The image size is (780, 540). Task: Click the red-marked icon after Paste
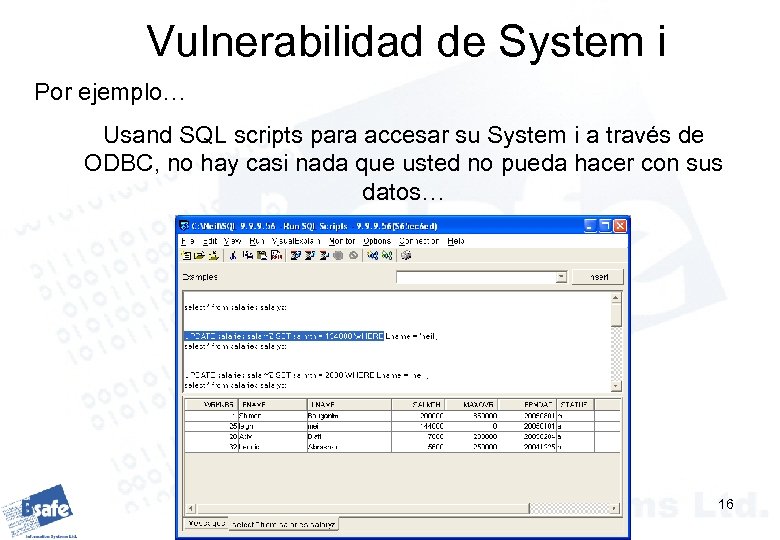click(277, 256)
